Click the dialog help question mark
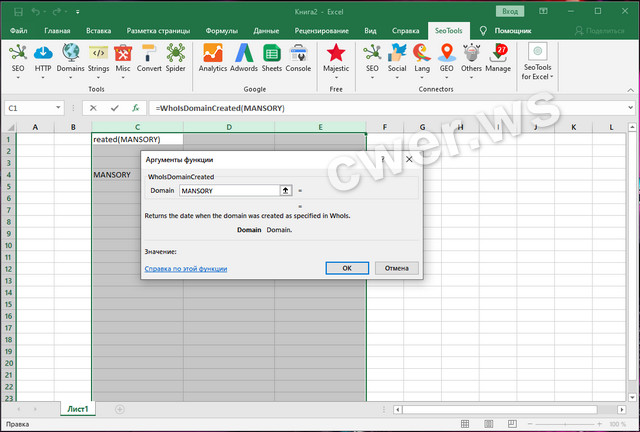Image resolution: width=640 pixels, height=432 pixels. (382, 159)
